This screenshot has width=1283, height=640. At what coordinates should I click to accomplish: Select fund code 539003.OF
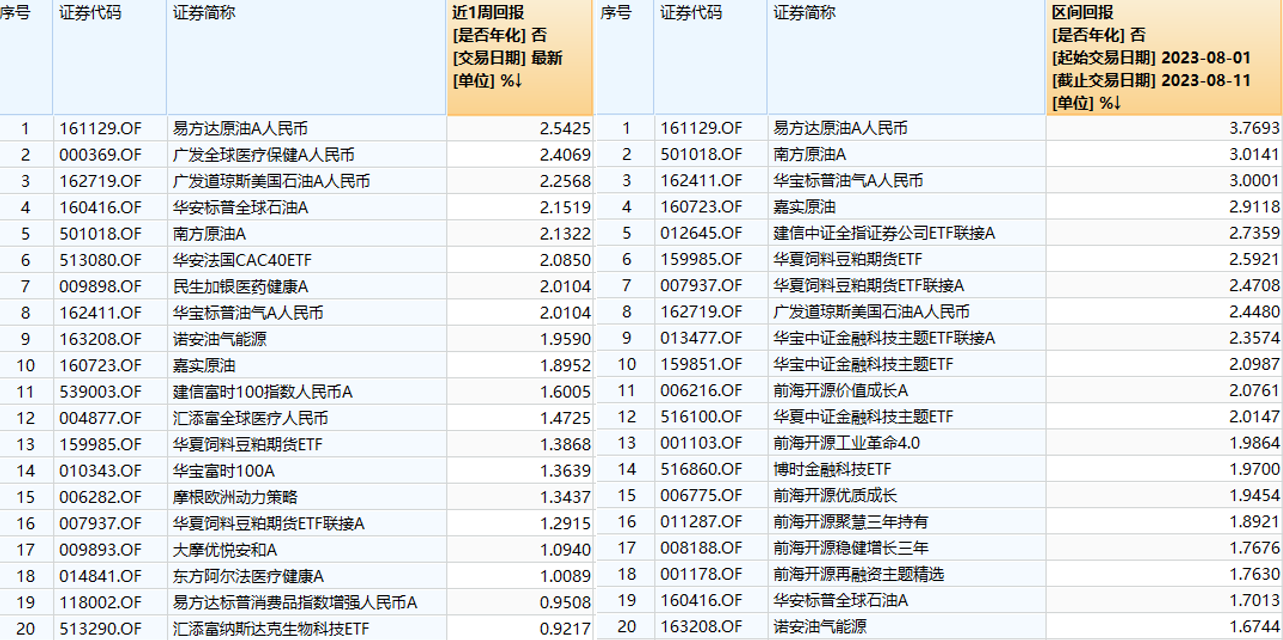101,391
